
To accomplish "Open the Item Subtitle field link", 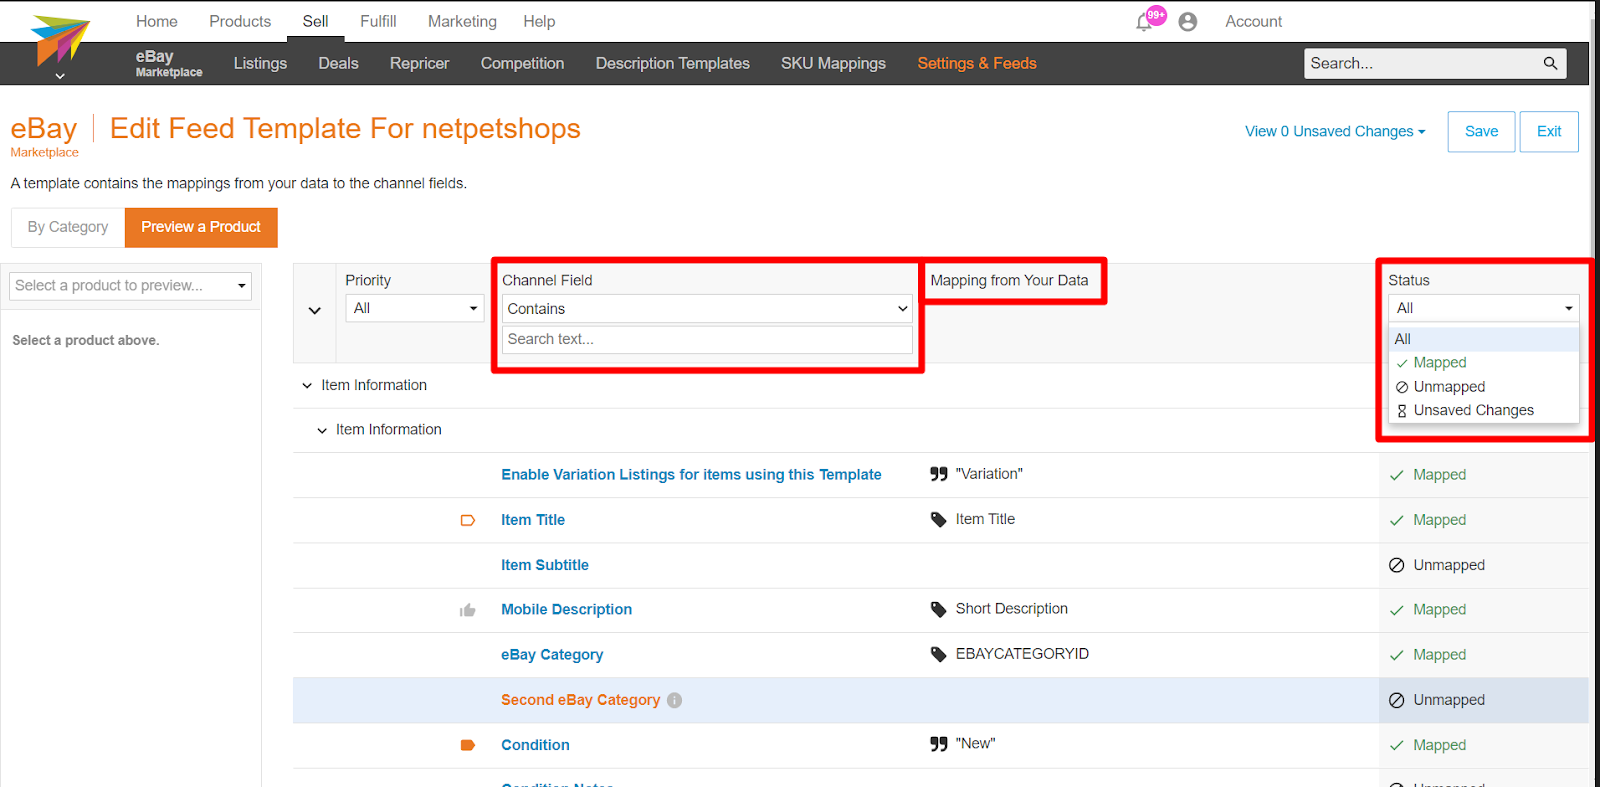I will (545, 565).
